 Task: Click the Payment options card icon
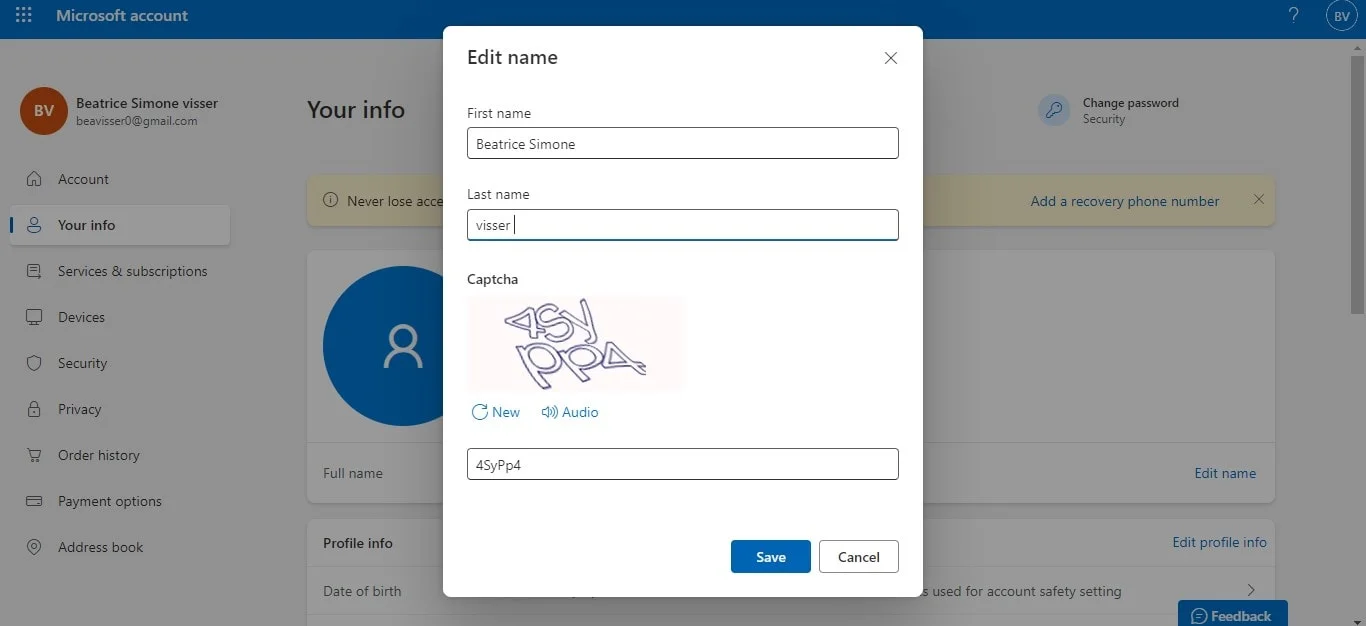[34, 501]
